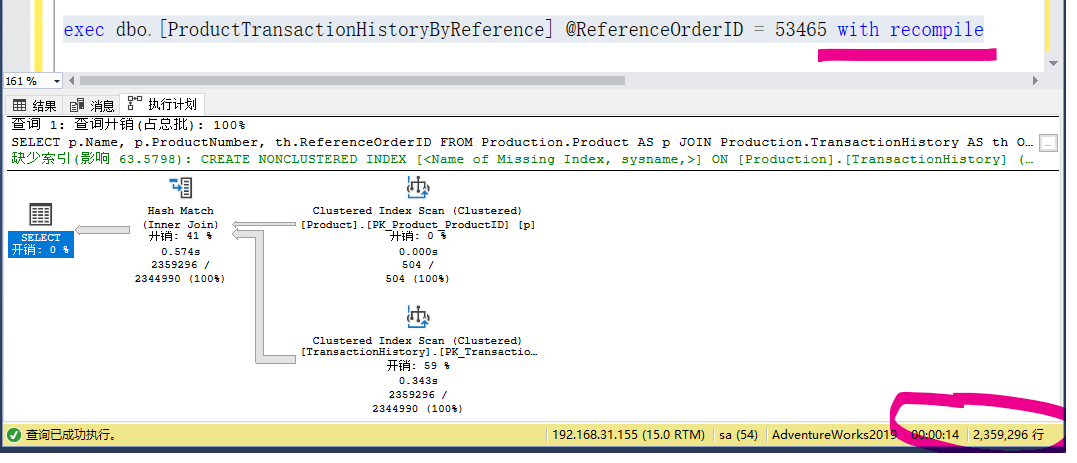The image size is (1077, 463).
Task: Click the results grid tab icon
Action: point(20,105)
